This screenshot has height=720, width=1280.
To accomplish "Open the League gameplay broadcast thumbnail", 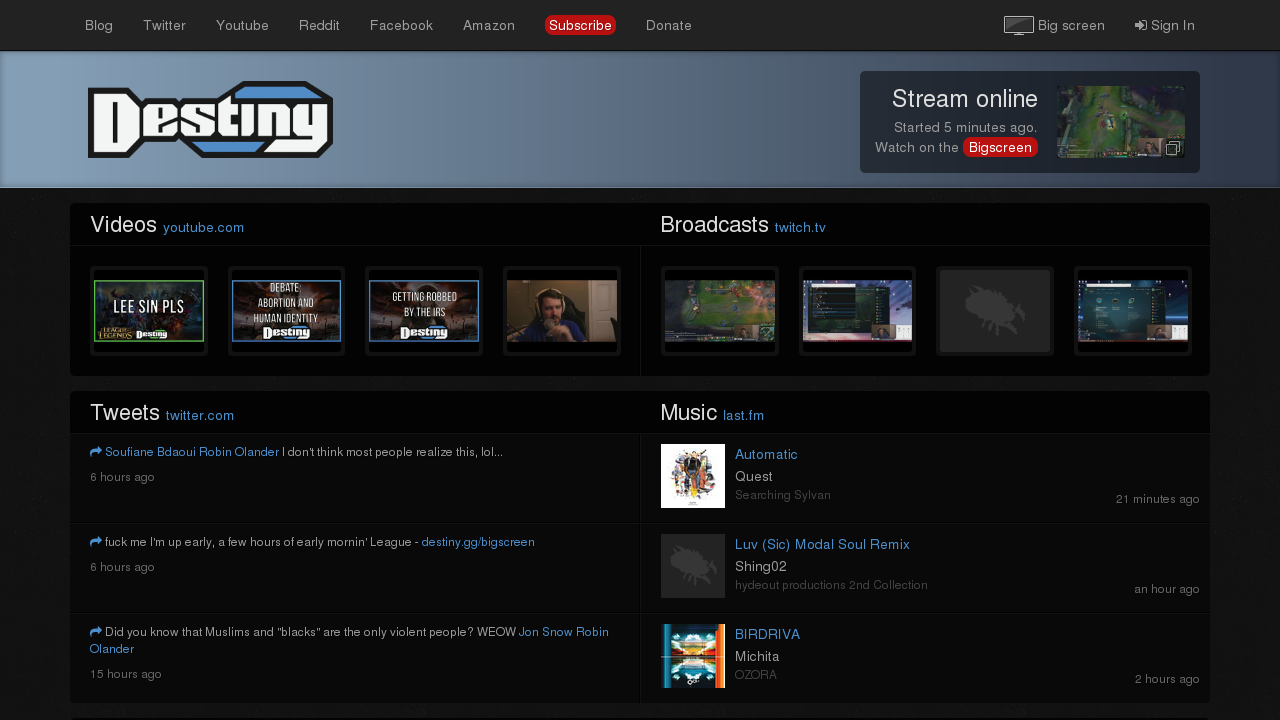I will [x=720, y=311].
